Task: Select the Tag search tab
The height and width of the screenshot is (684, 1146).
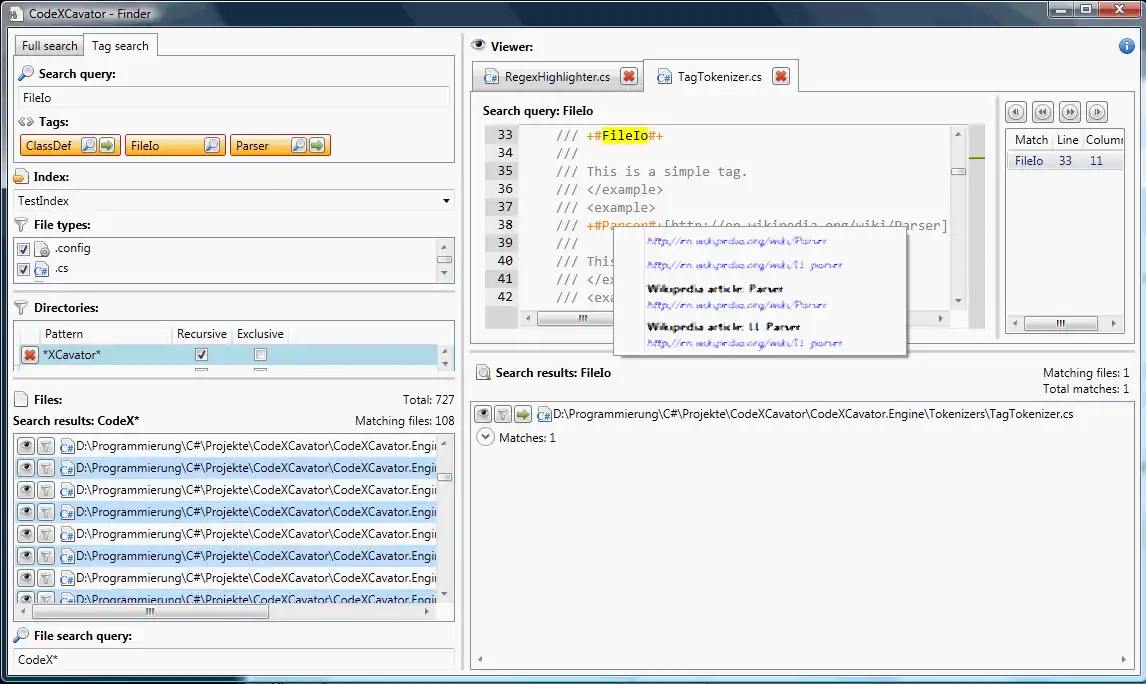Action: (120, 45)
